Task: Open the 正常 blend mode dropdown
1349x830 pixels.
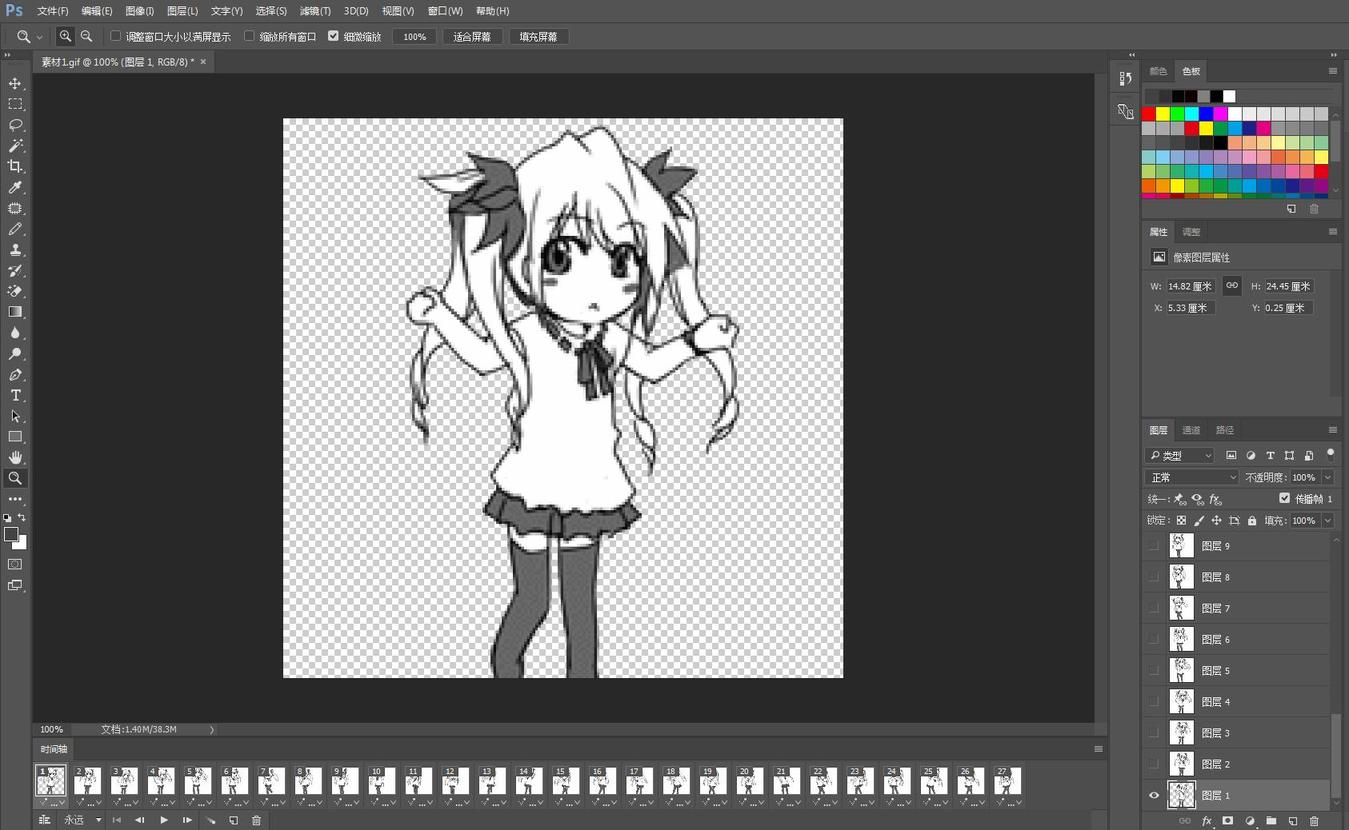Action: tap(1191, 477)
